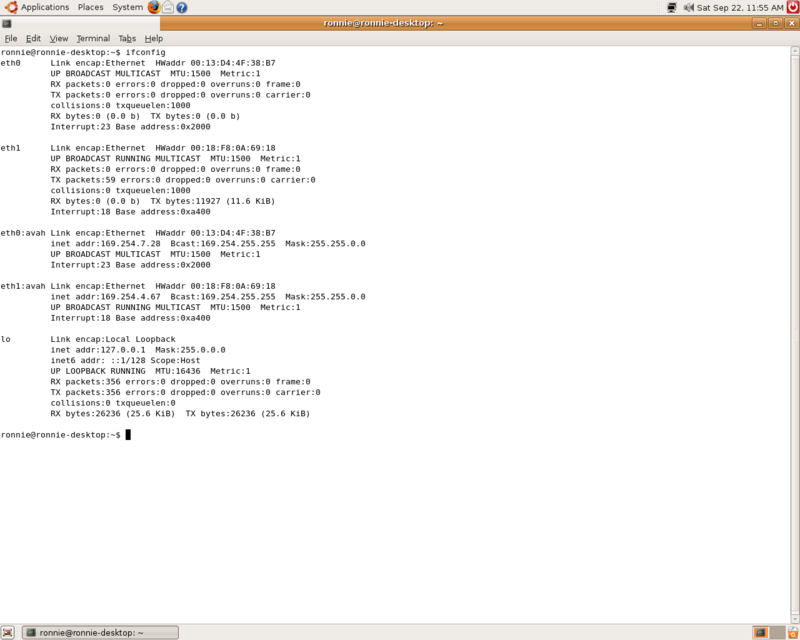The image size is (800, 640).
Task: Open the terminal File menu
Action: 11,38
